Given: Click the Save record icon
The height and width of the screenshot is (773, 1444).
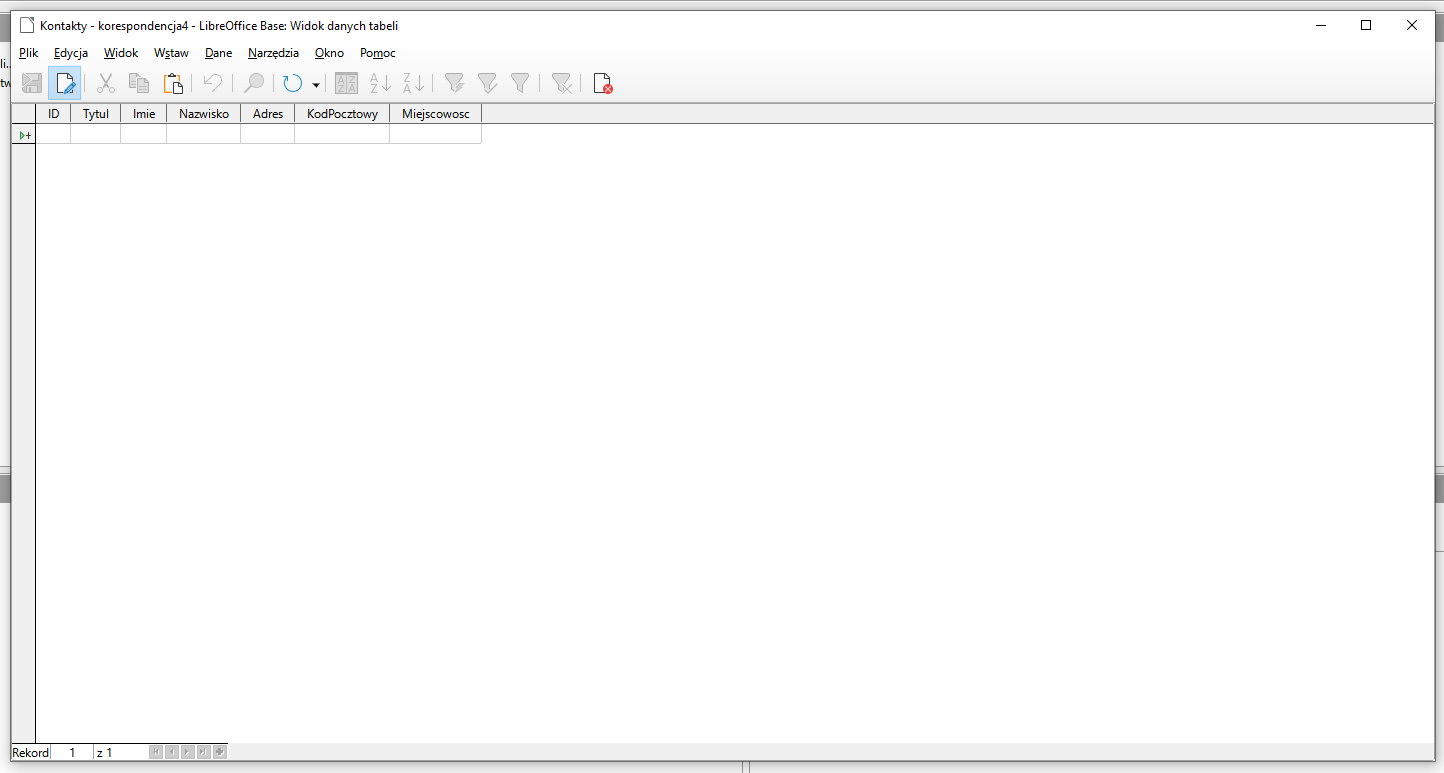Looking at the screenshot, I should 32,84.
